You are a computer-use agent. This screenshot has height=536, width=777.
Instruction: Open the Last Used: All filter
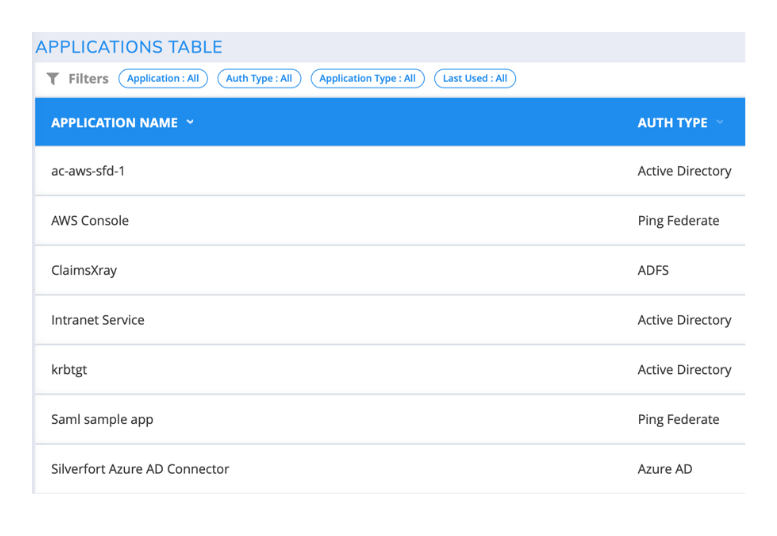(x=475, y=79)
